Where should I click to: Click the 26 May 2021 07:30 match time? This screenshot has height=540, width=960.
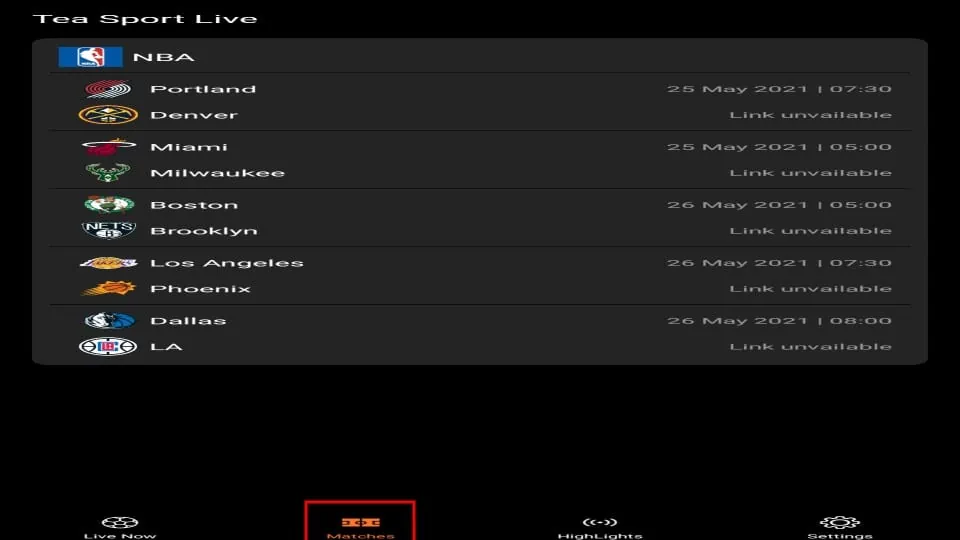tap(779, 263)
